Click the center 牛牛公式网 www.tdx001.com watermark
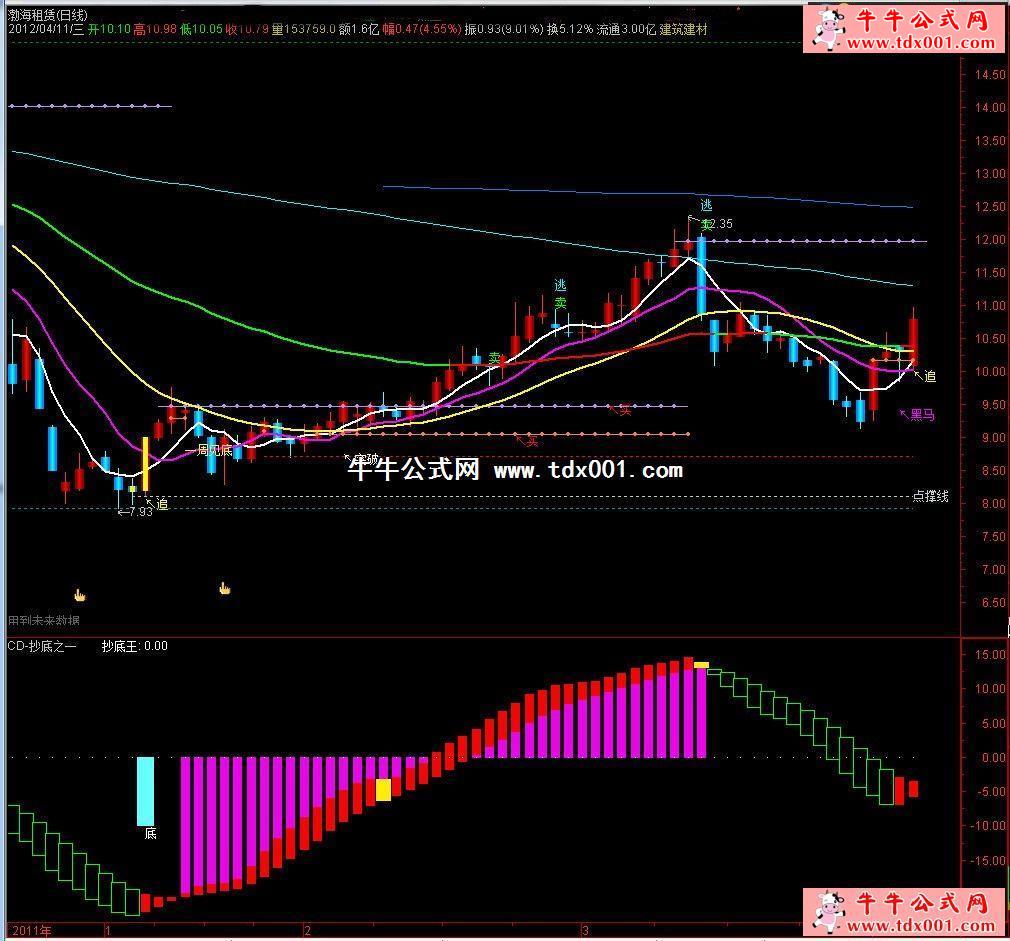This screenshot has height=941, width=1010. pyautogui.click(x=515, y=470)
